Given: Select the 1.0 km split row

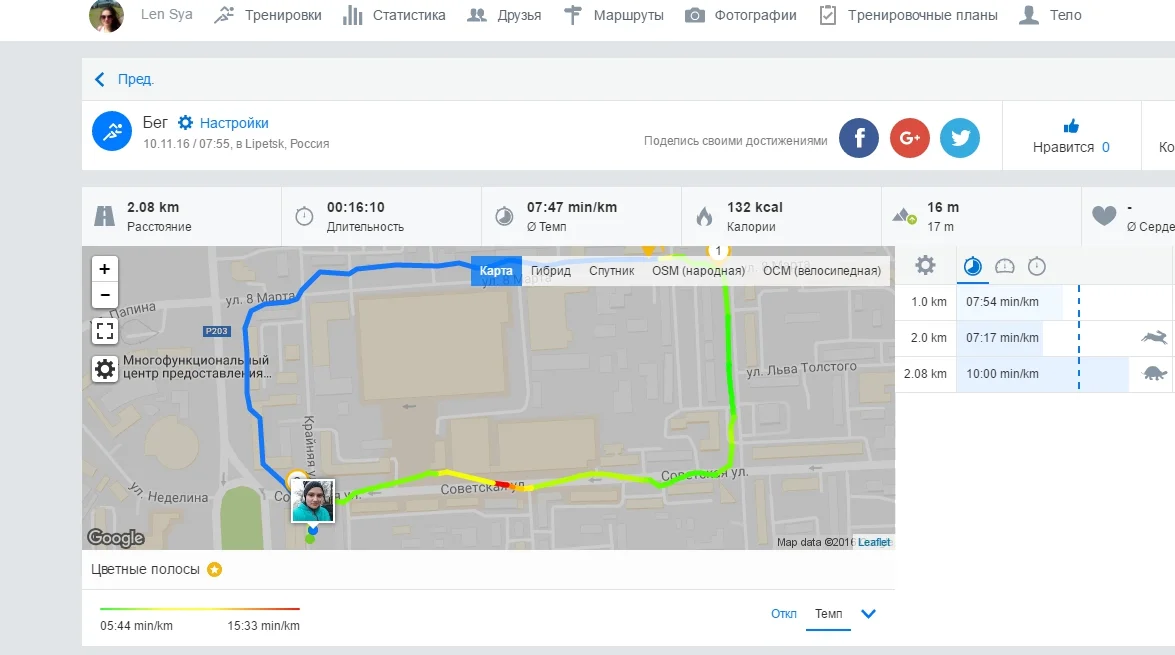Looking at the screenshot, I should click(1035, 302).
